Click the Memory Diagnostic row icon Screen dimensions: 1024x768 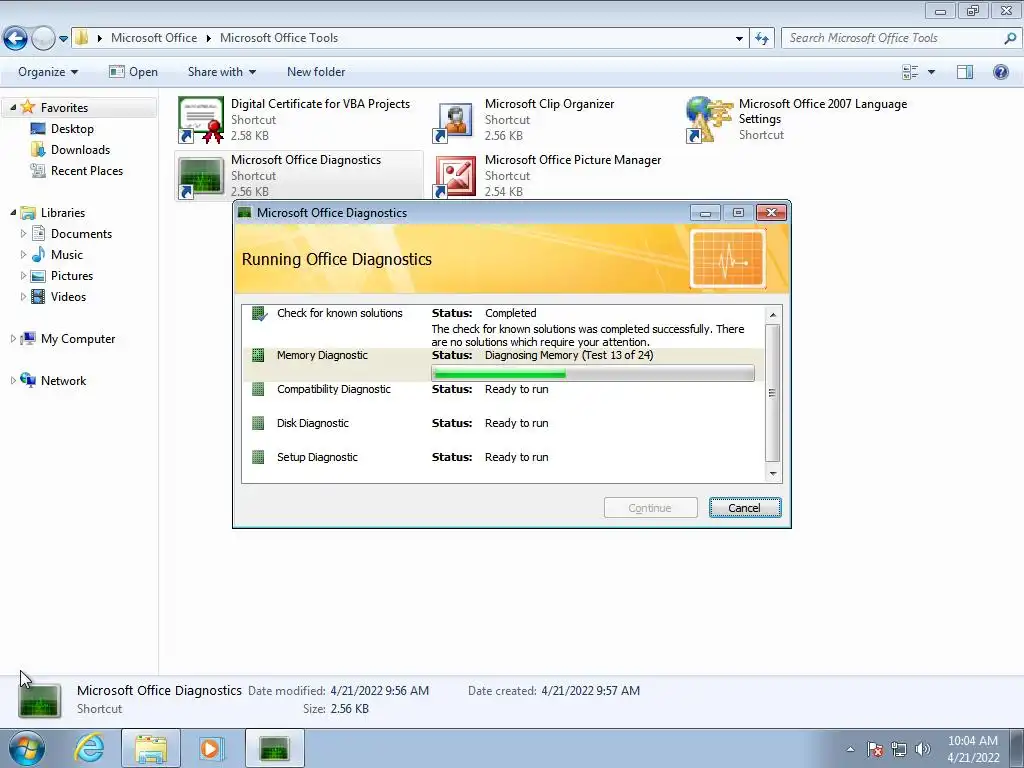(x=258, y=355)
